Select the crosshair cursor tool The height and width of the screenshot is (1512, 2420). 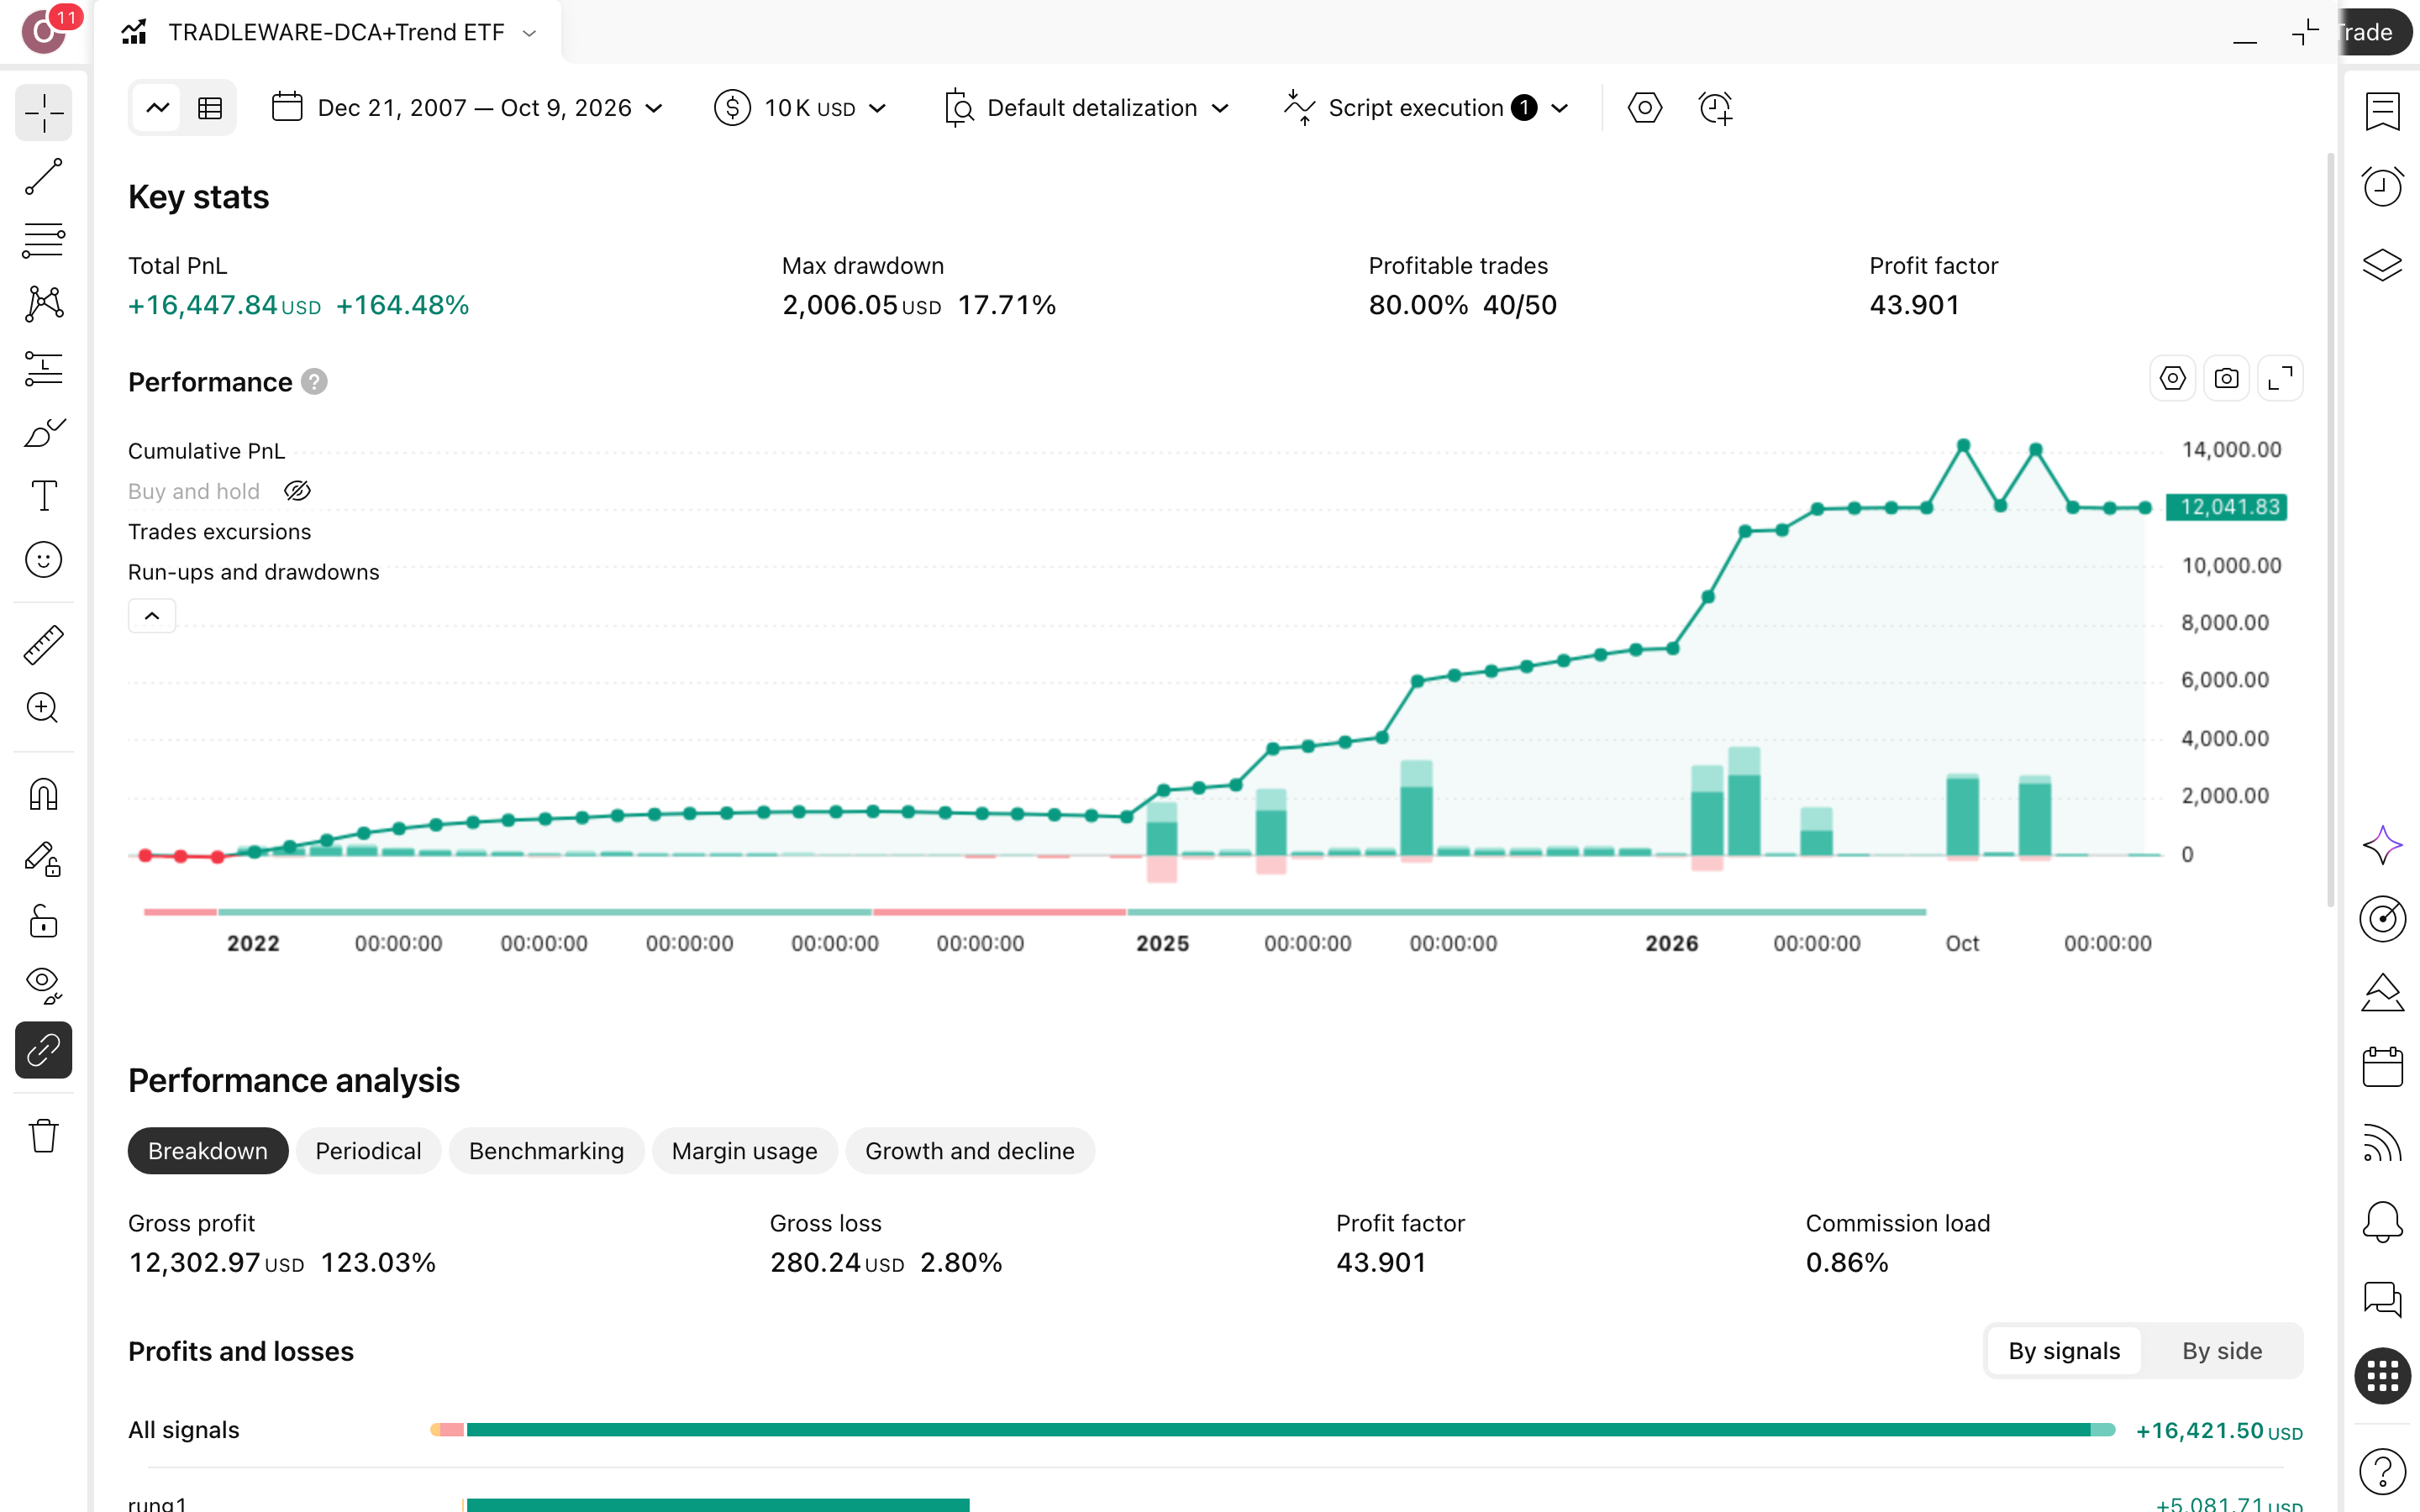(44, 112)
